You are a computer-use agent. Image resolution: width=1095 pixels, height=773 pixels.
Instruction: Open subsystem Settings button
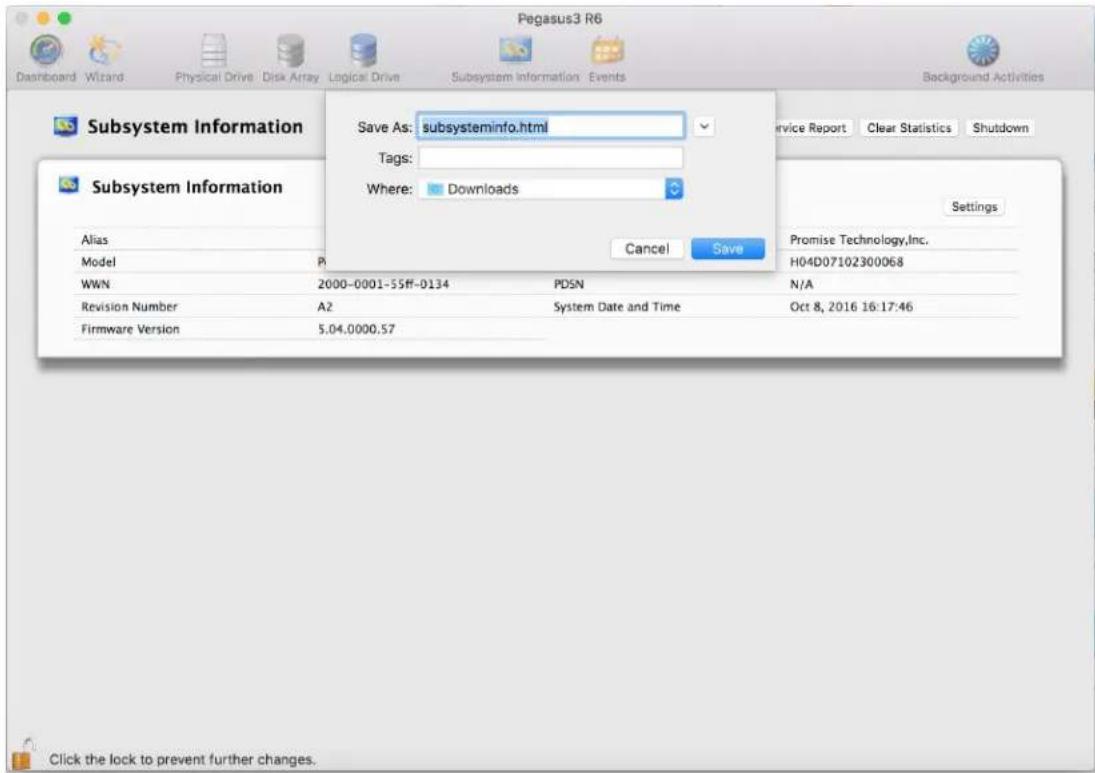(974, 207)
